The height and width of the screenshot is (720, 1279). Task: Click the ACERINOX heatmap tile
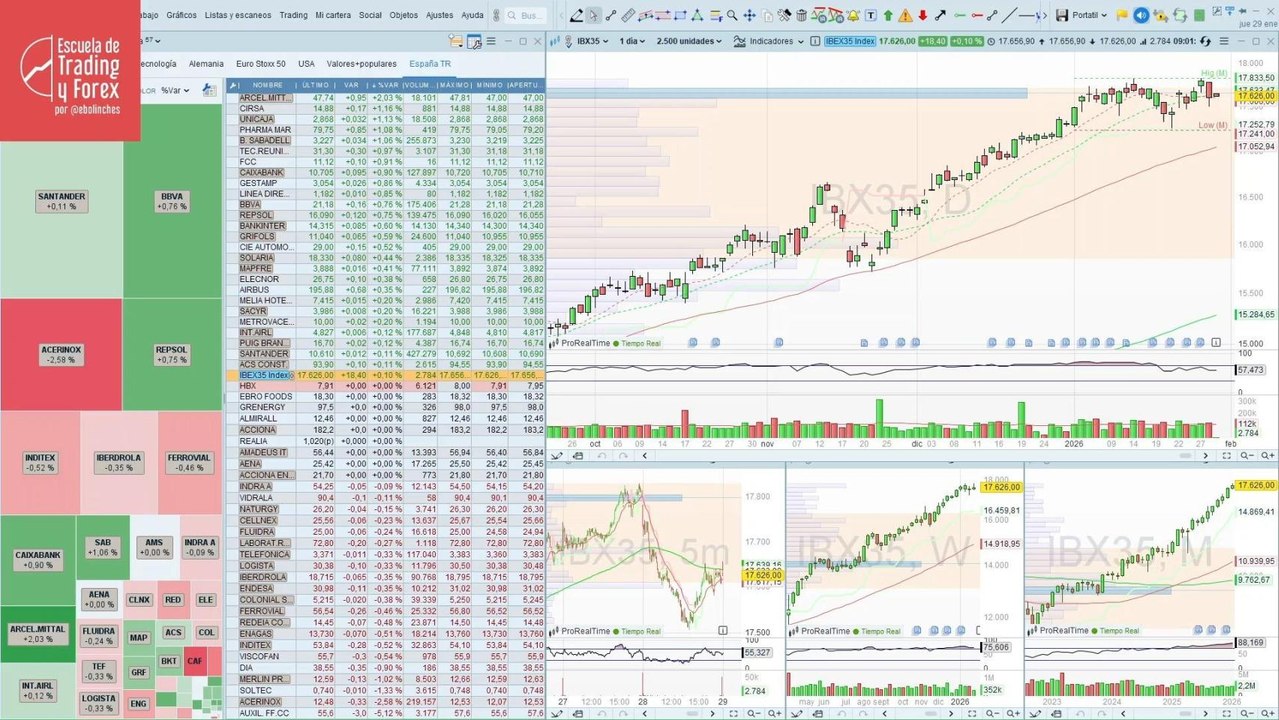[61, 354]
